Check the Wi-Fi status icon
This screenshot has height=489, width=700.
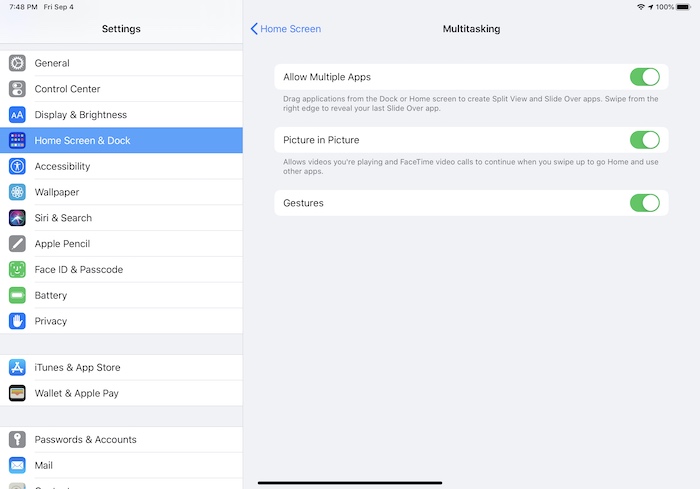[641, 7]
